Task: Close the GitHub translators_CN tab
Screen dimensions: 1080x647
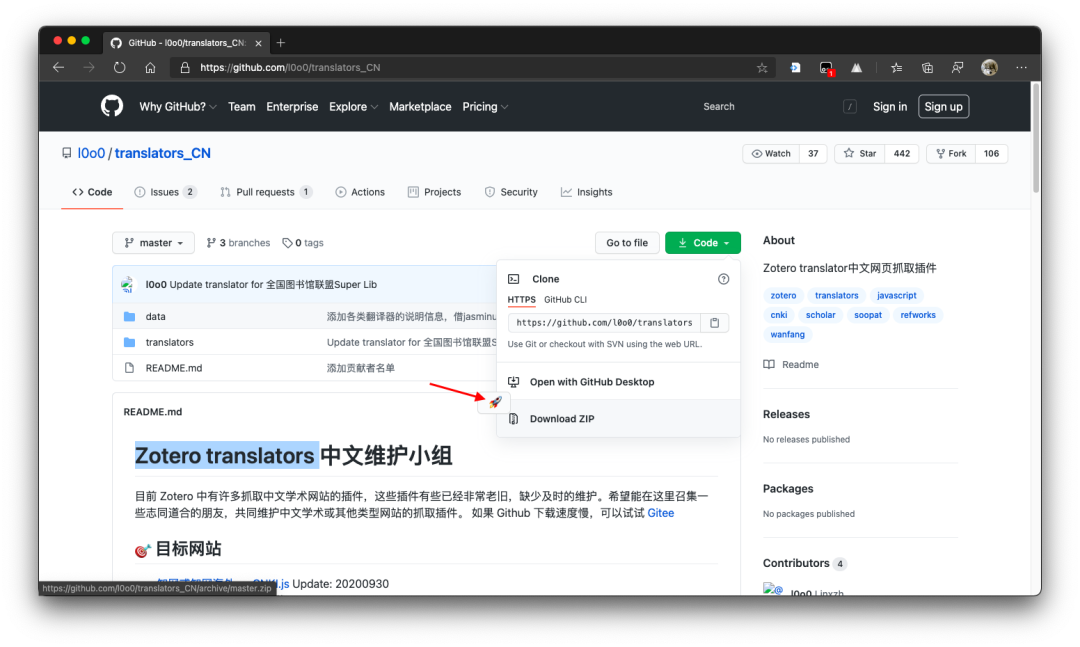Action: (x=258, y=43)
